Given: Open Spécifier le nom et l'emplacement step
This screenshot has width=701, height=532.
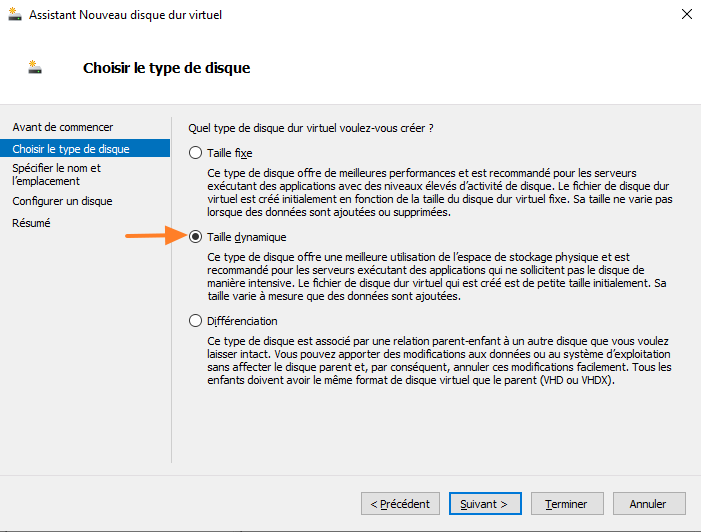Looking at the screenshot, I should [x=57, y=175].
